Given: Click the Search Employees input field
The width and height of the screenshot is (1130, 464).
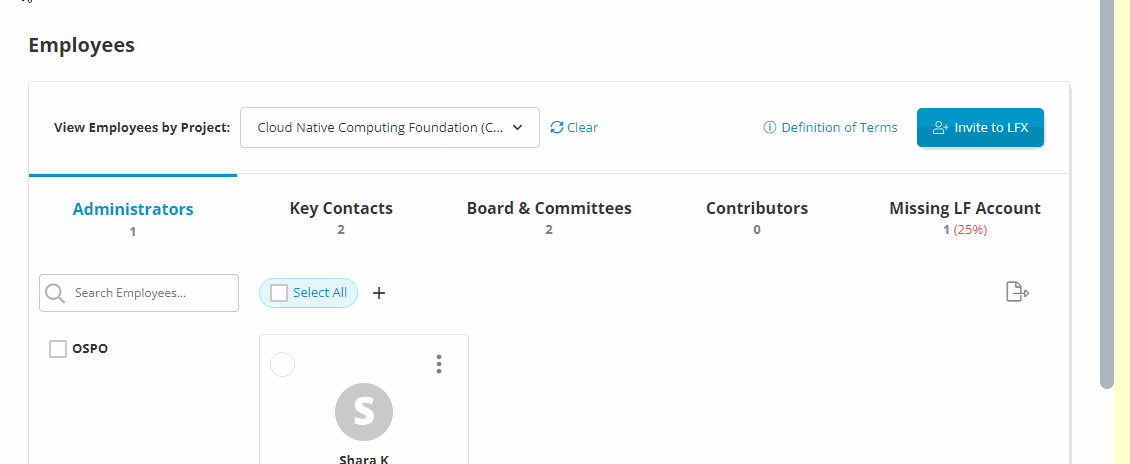Looking at the screenshot, I should pos(150,293).
